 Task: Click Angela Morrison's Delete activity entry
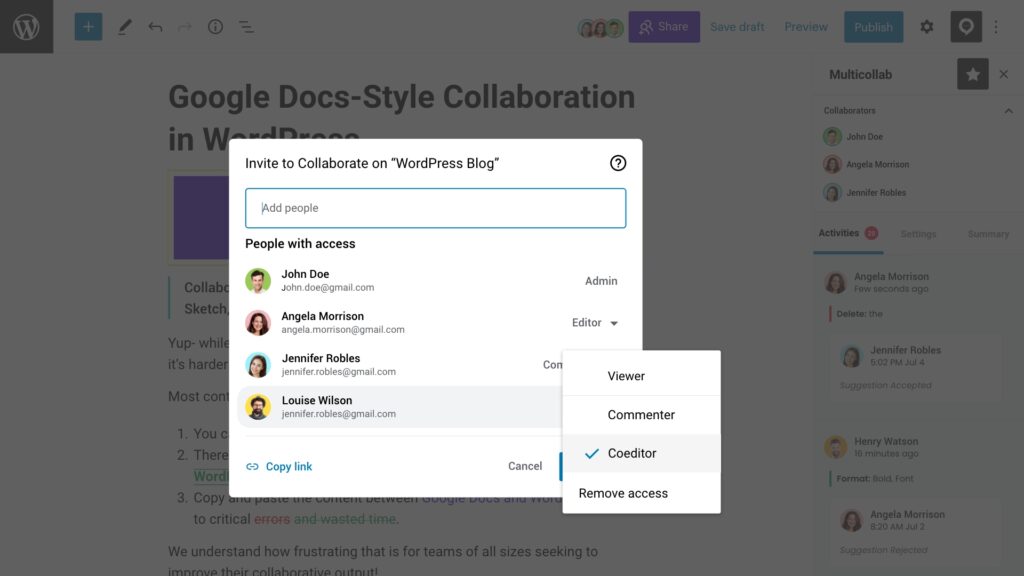(x=859, y=314)
